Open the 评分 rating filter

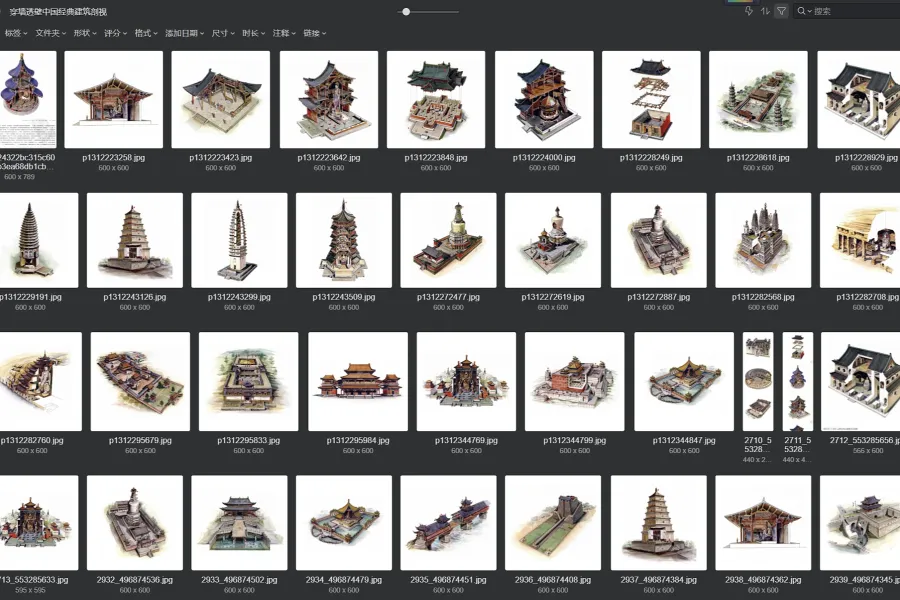[116, 33]
